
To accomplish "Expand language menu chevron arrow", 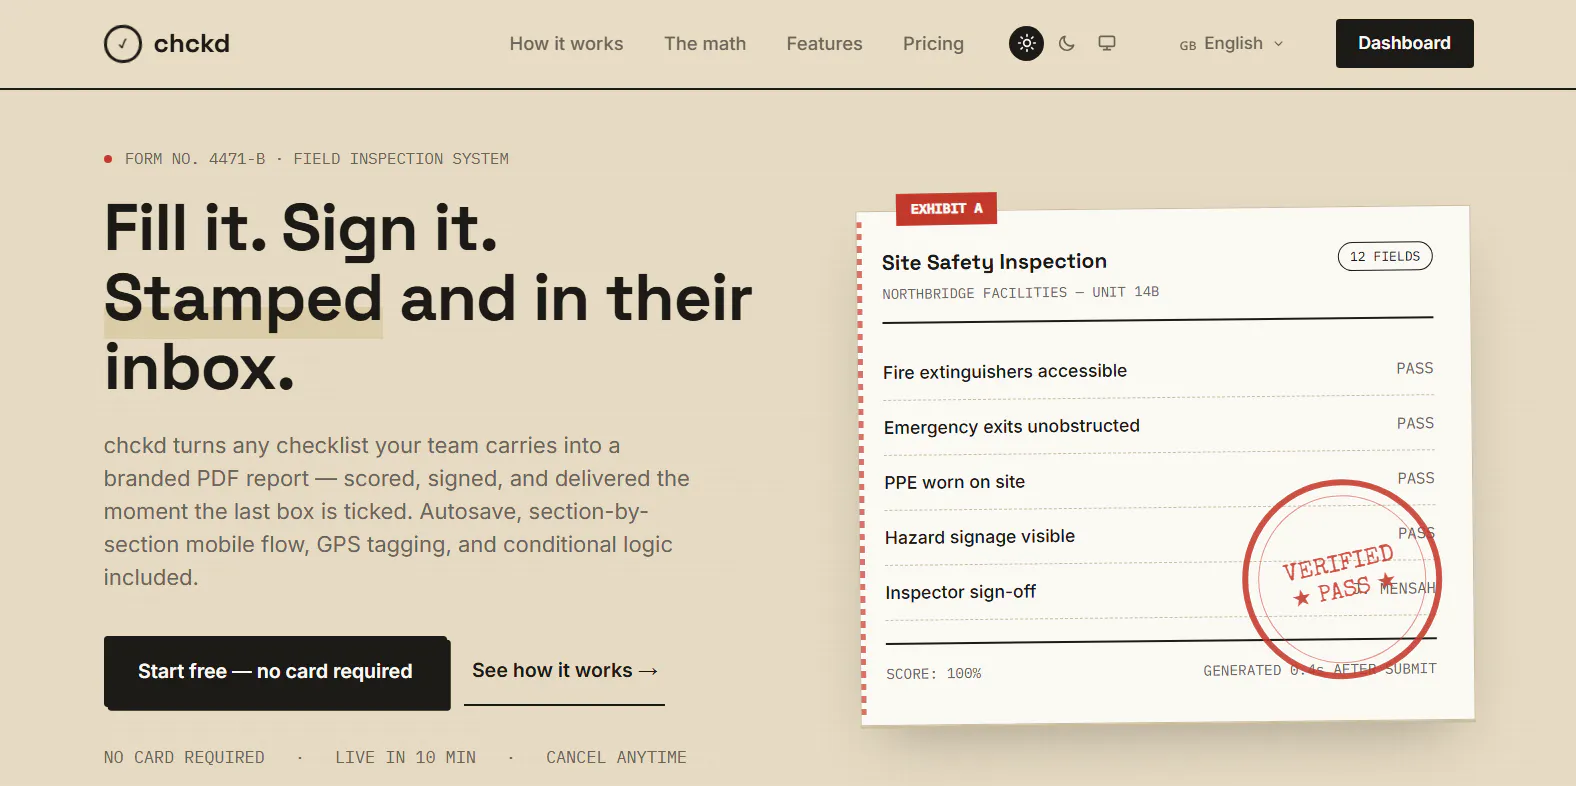I will point(1279,44).
